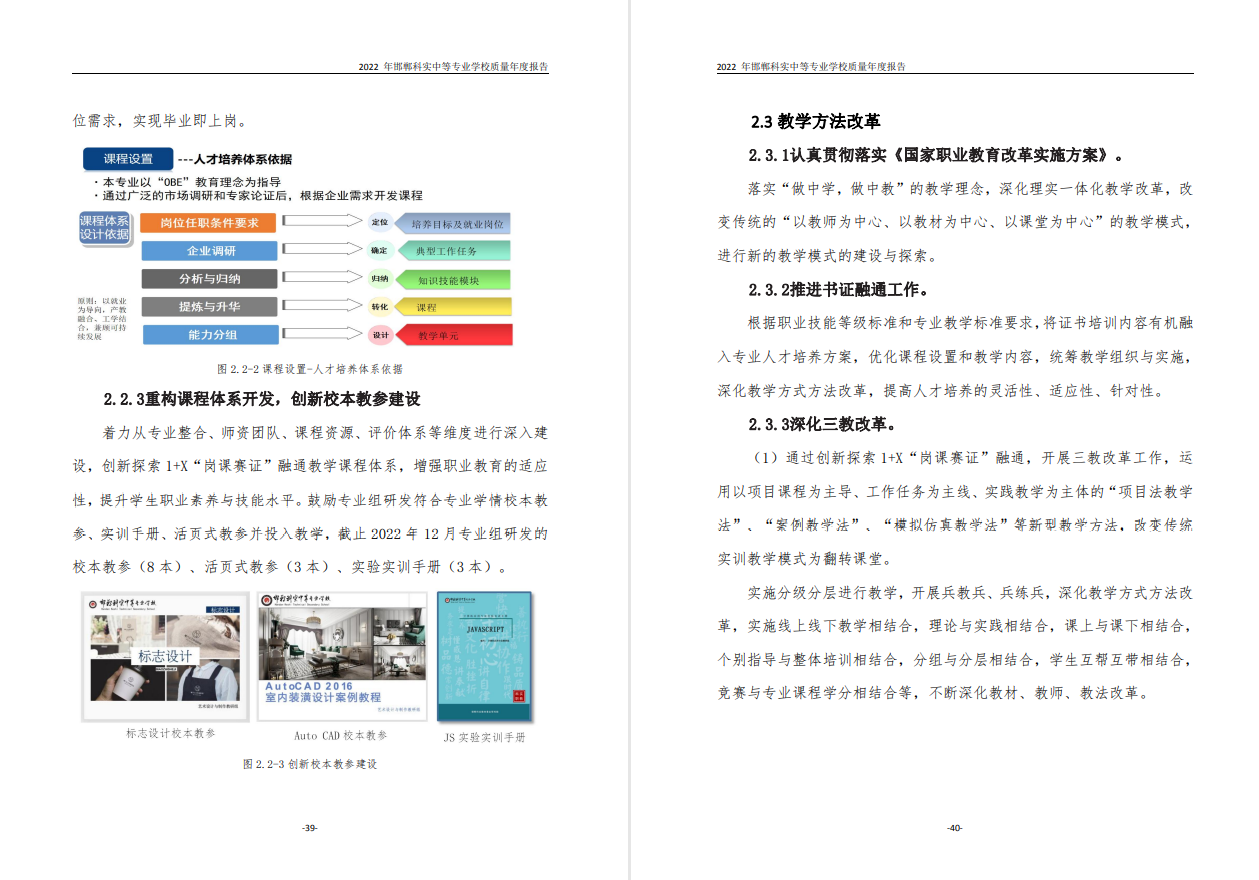Select heading 2.3.2推进书证融通工作

[839, 290]
